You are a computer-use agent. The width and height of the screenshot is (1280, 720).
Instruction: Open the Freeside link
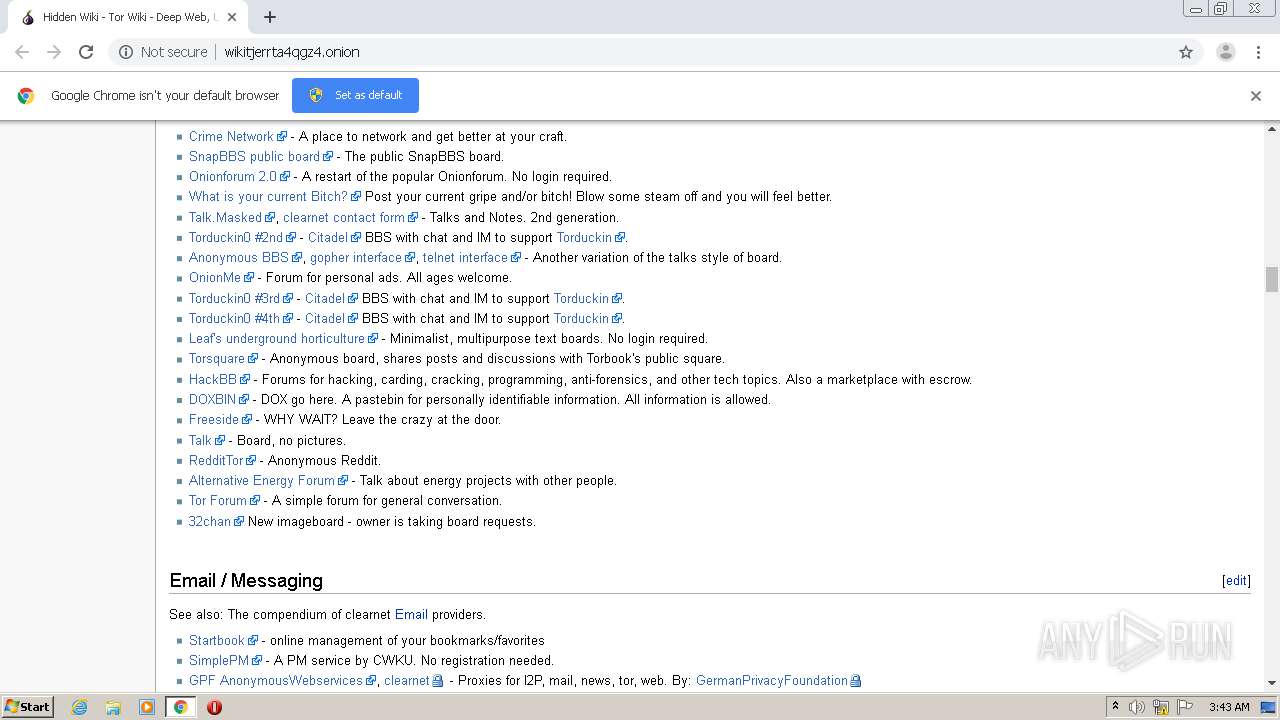214,419
